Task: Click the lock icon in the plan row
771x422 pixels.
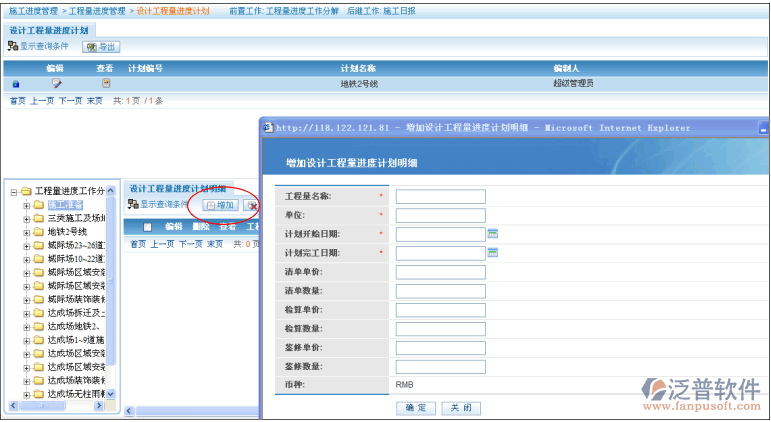Action: 15,84
